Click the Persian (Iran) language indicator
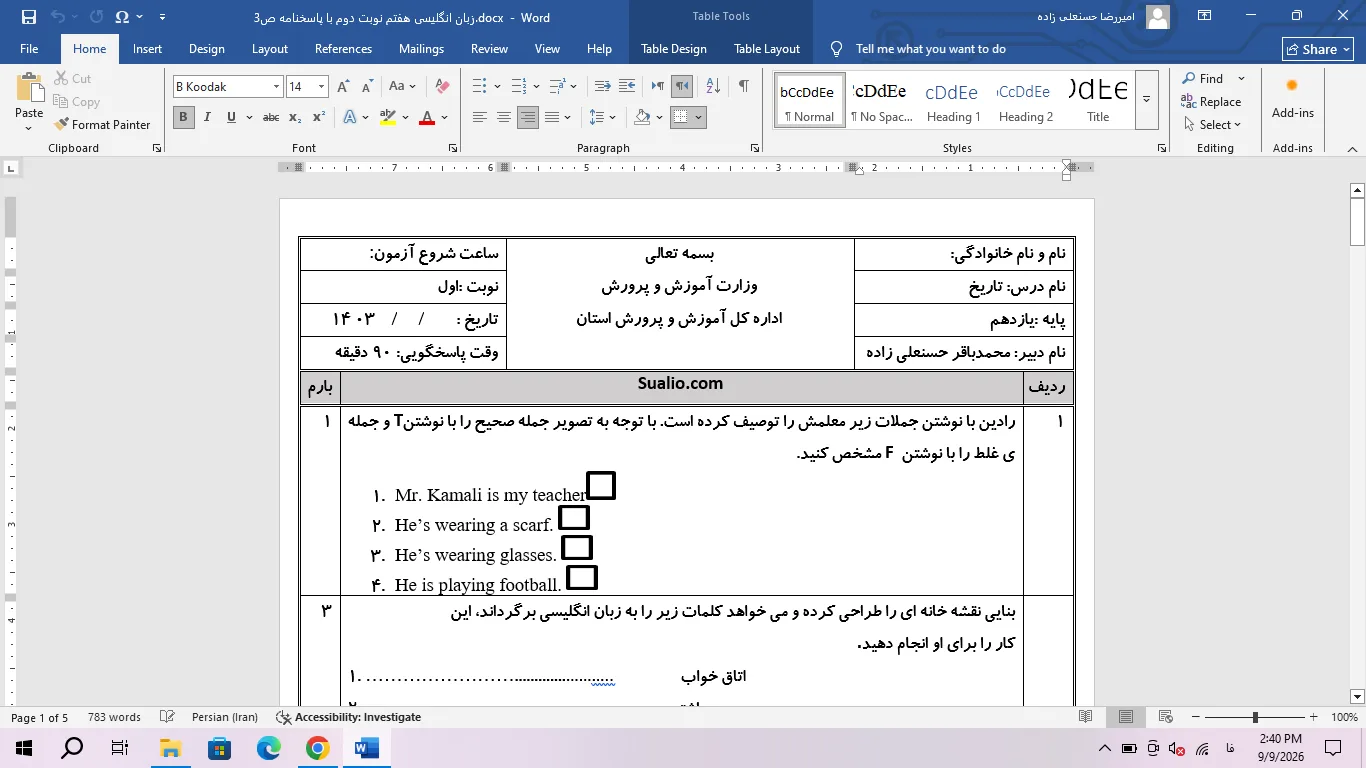1366x768 pixels. (x=224, y=717)
